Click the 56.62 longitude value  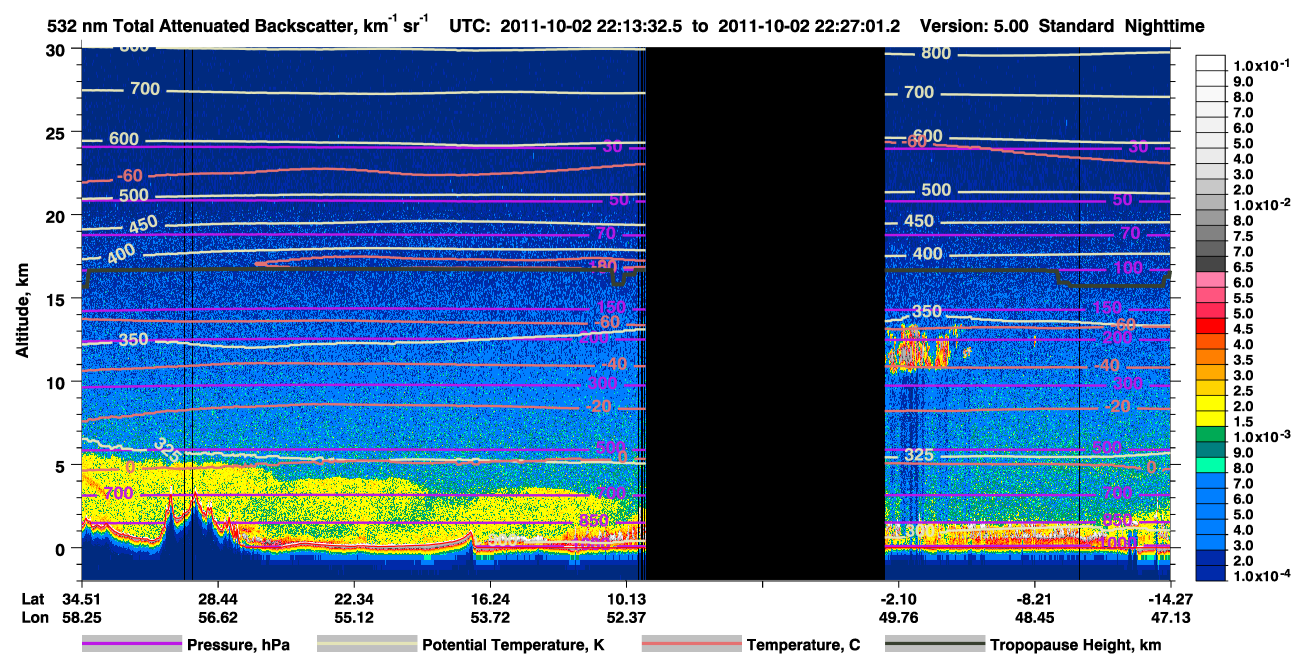pos(218,617)
